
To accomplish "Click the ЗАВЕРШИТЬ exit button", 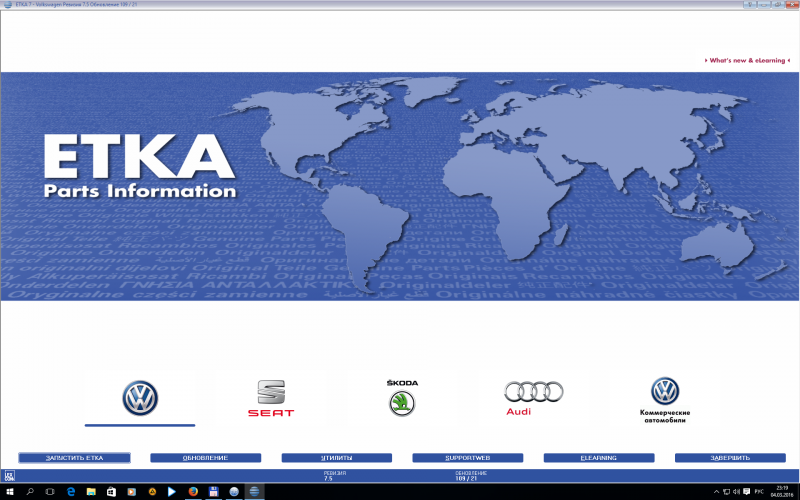I will click(x=730, y=458).
